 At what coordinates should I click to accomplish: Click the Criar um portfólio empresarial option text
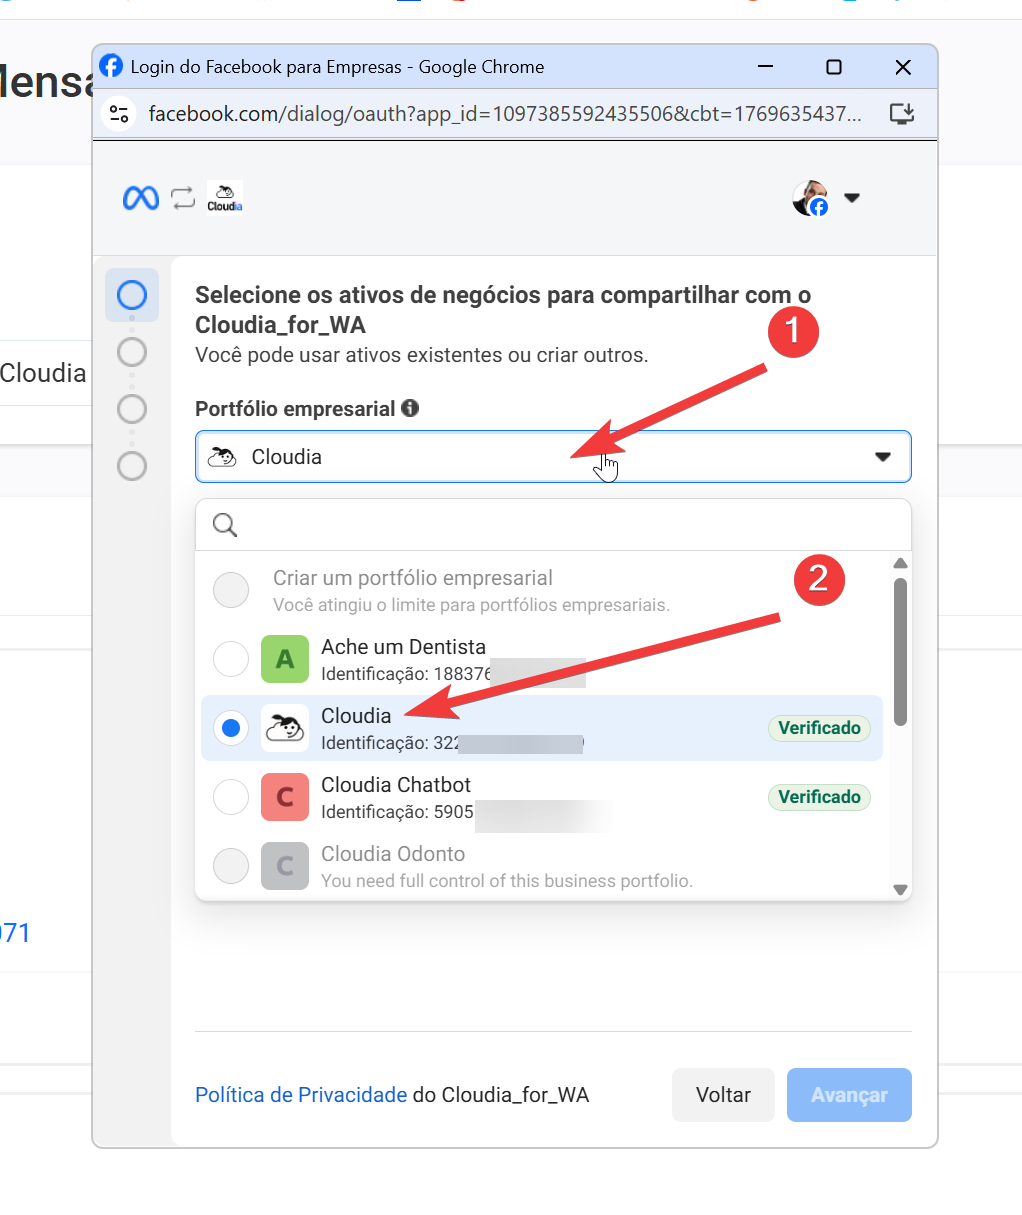tap(413, 578)
